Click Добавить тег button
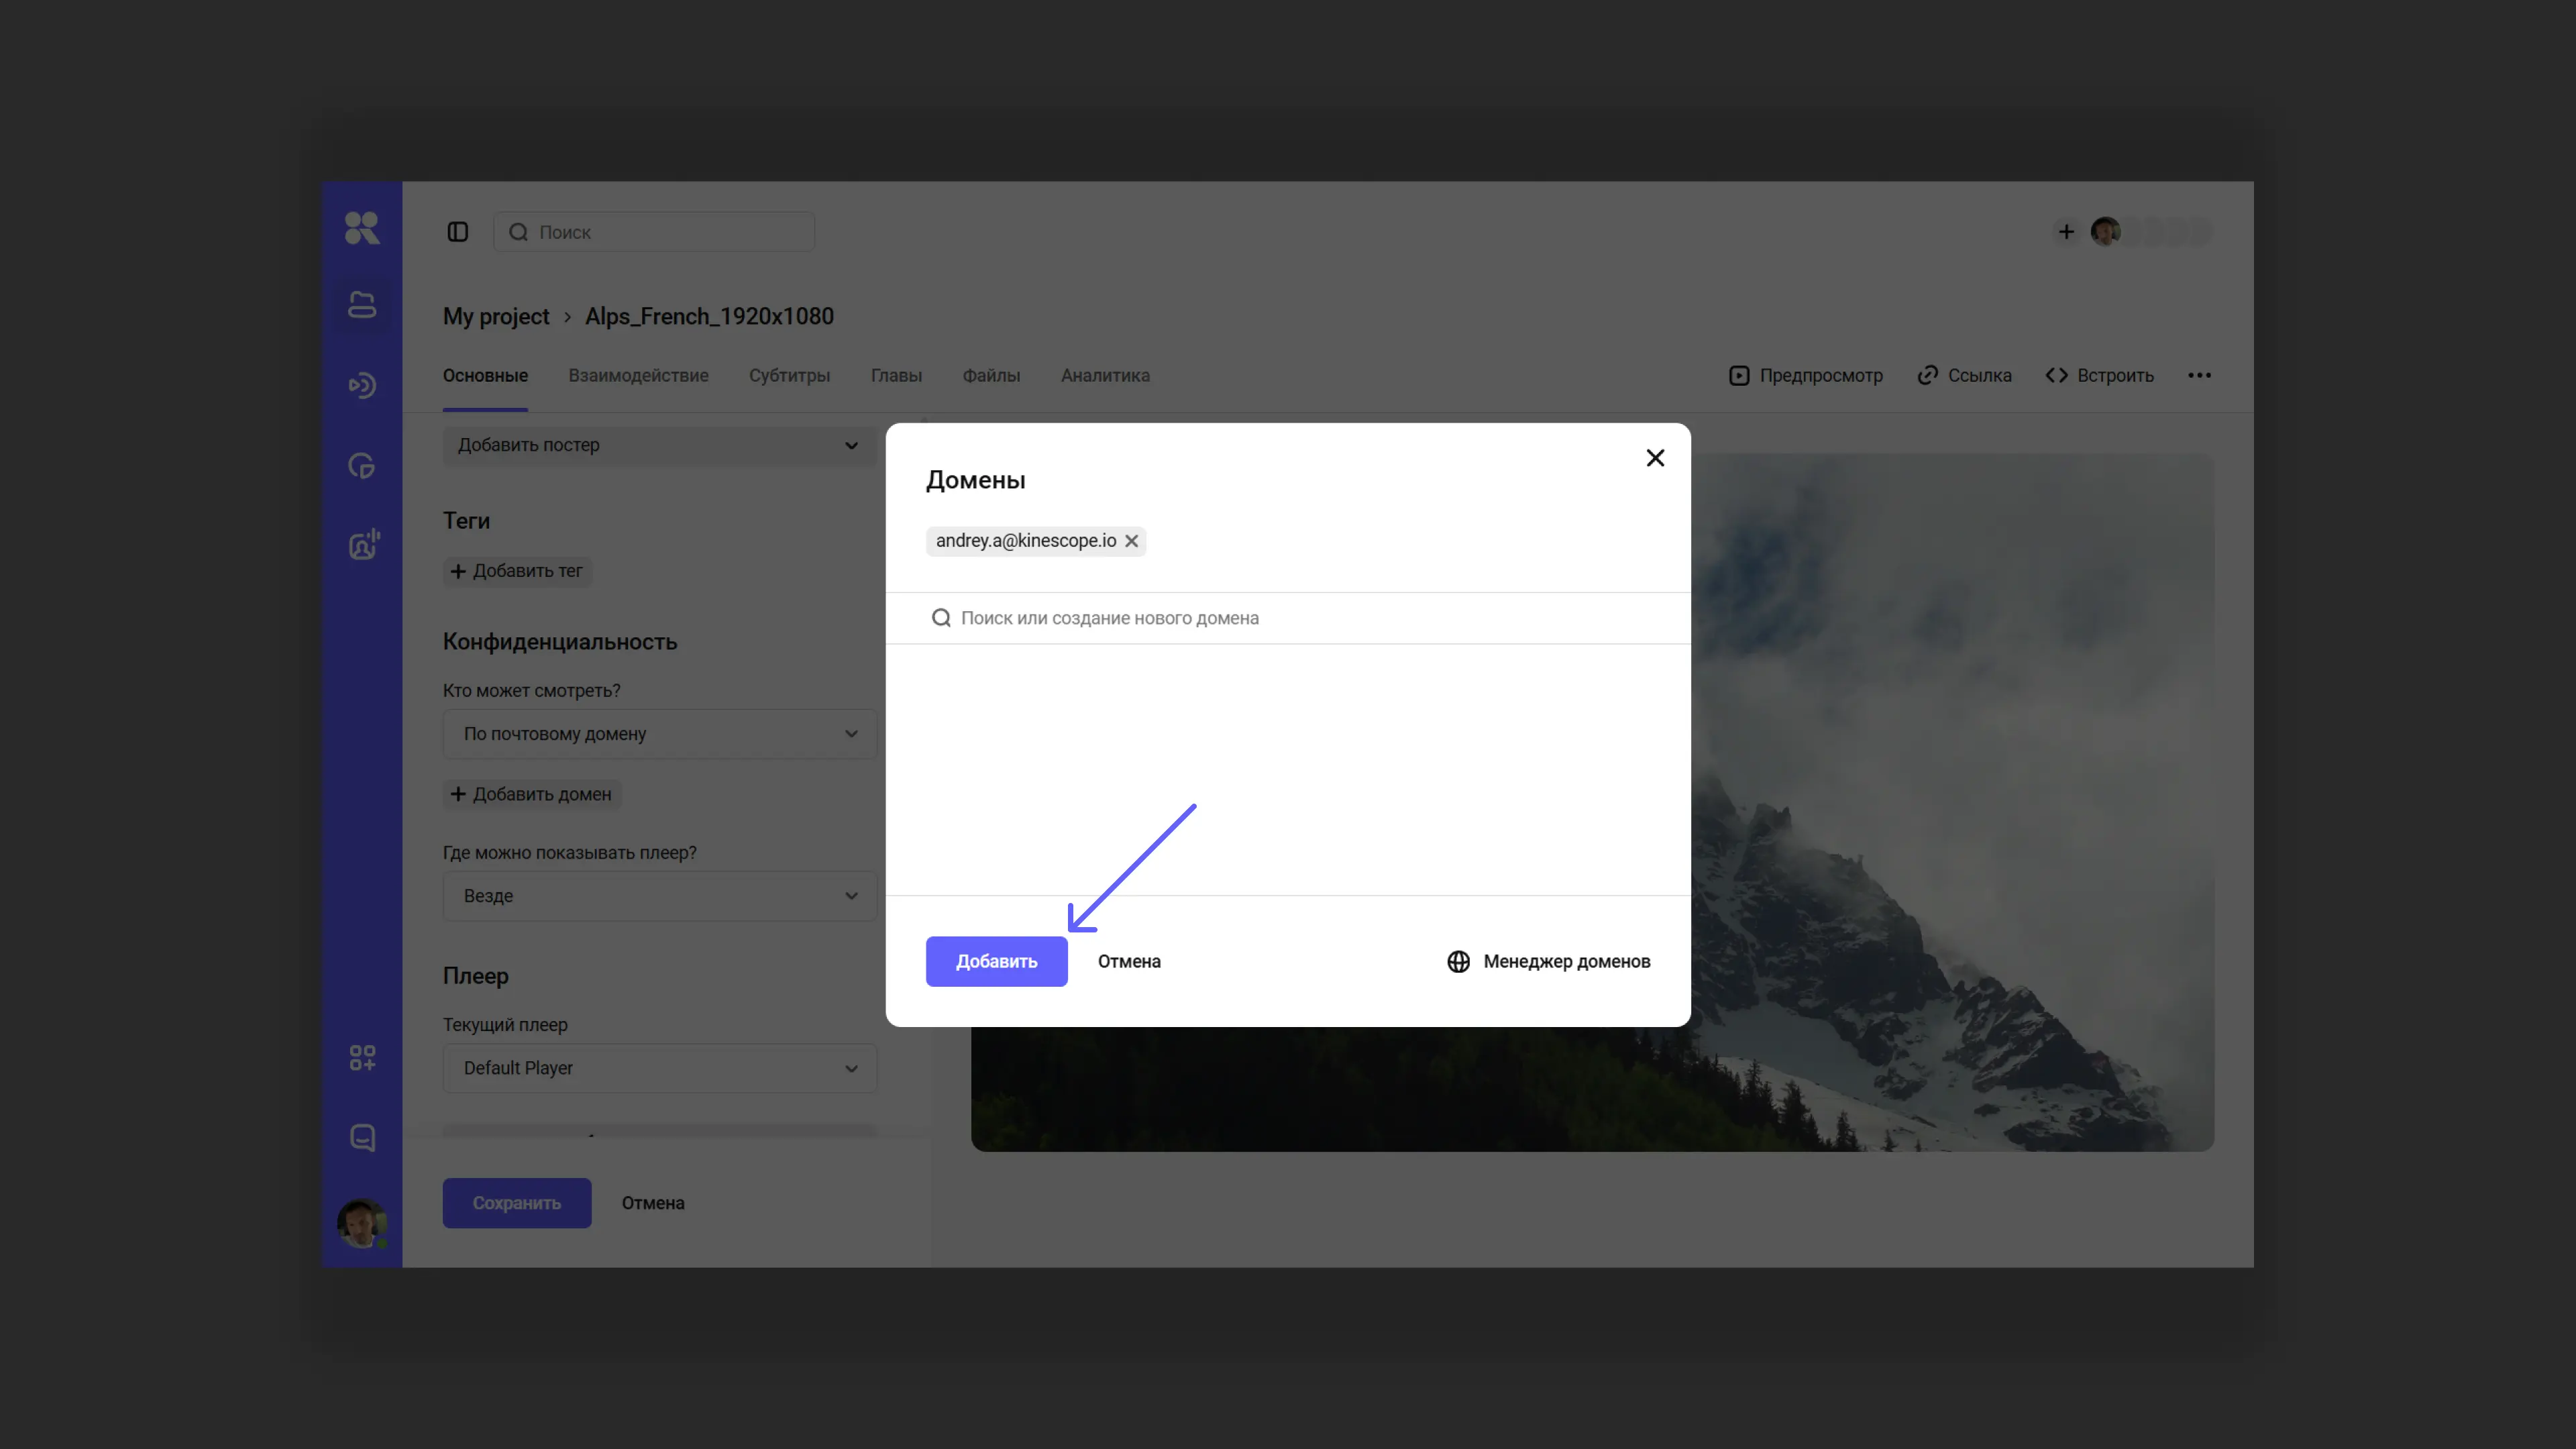The height and width of the screenshot is (1449, 2576). 517,571
